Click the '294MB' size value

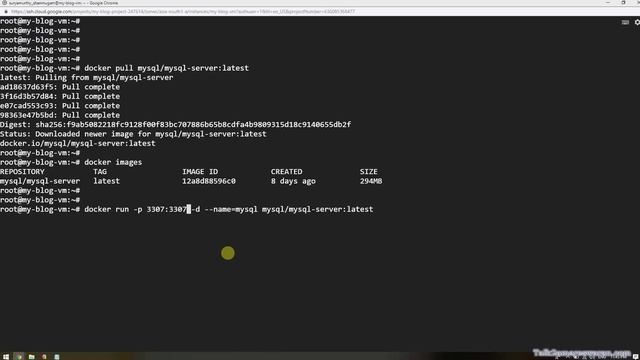[x=371, y=181]
